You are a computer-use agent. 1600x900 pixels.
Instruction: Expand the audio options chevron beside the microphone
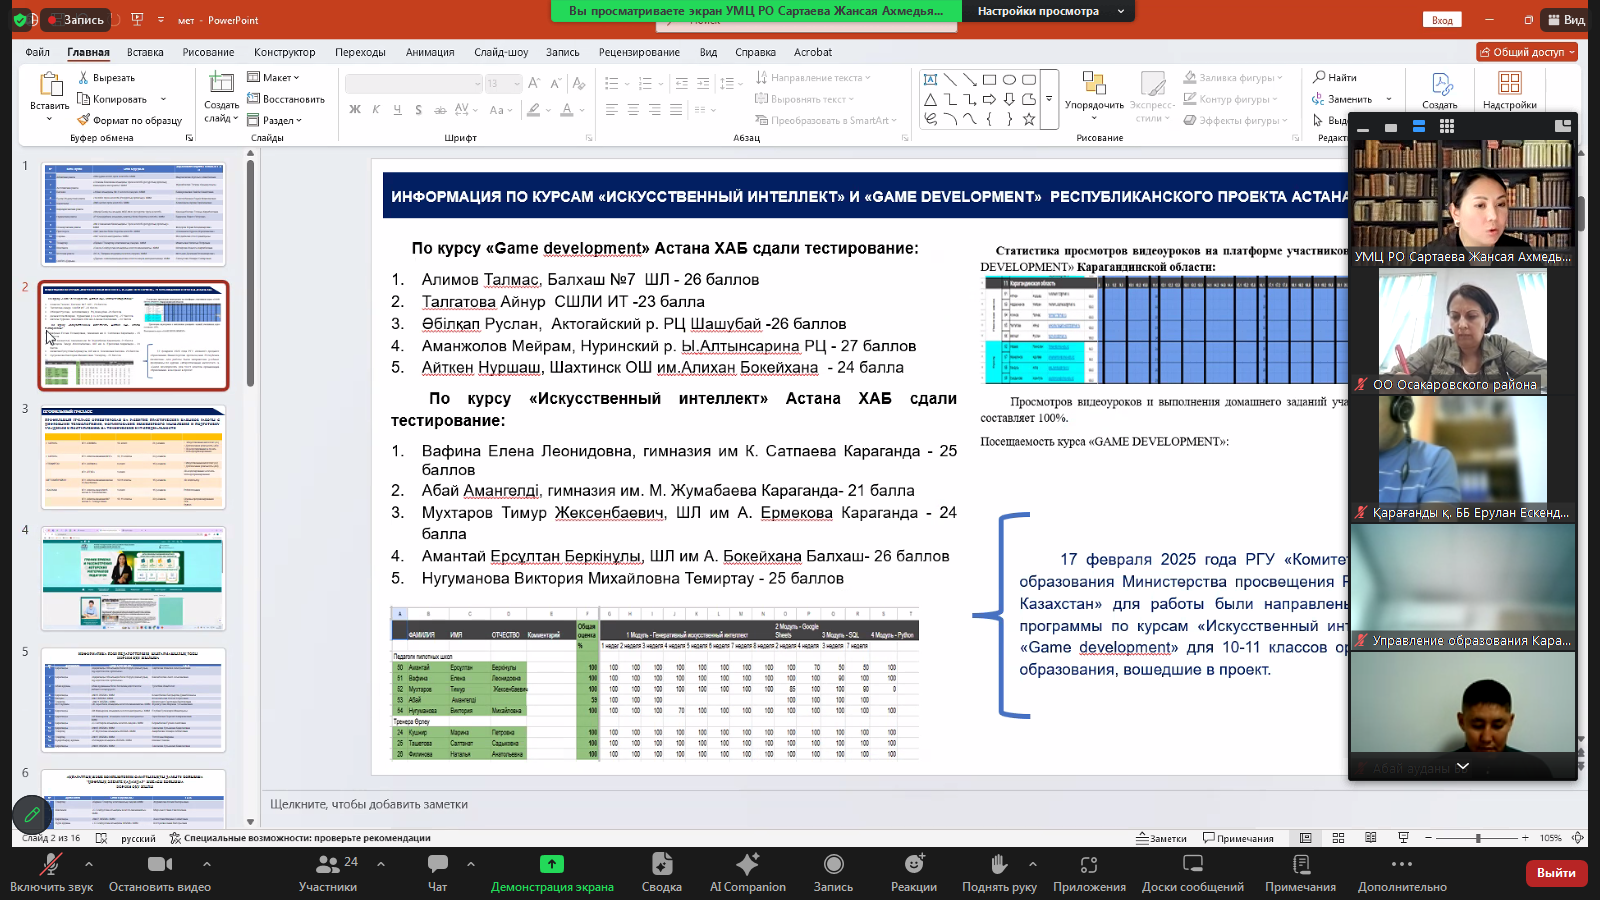coord(89,863)
